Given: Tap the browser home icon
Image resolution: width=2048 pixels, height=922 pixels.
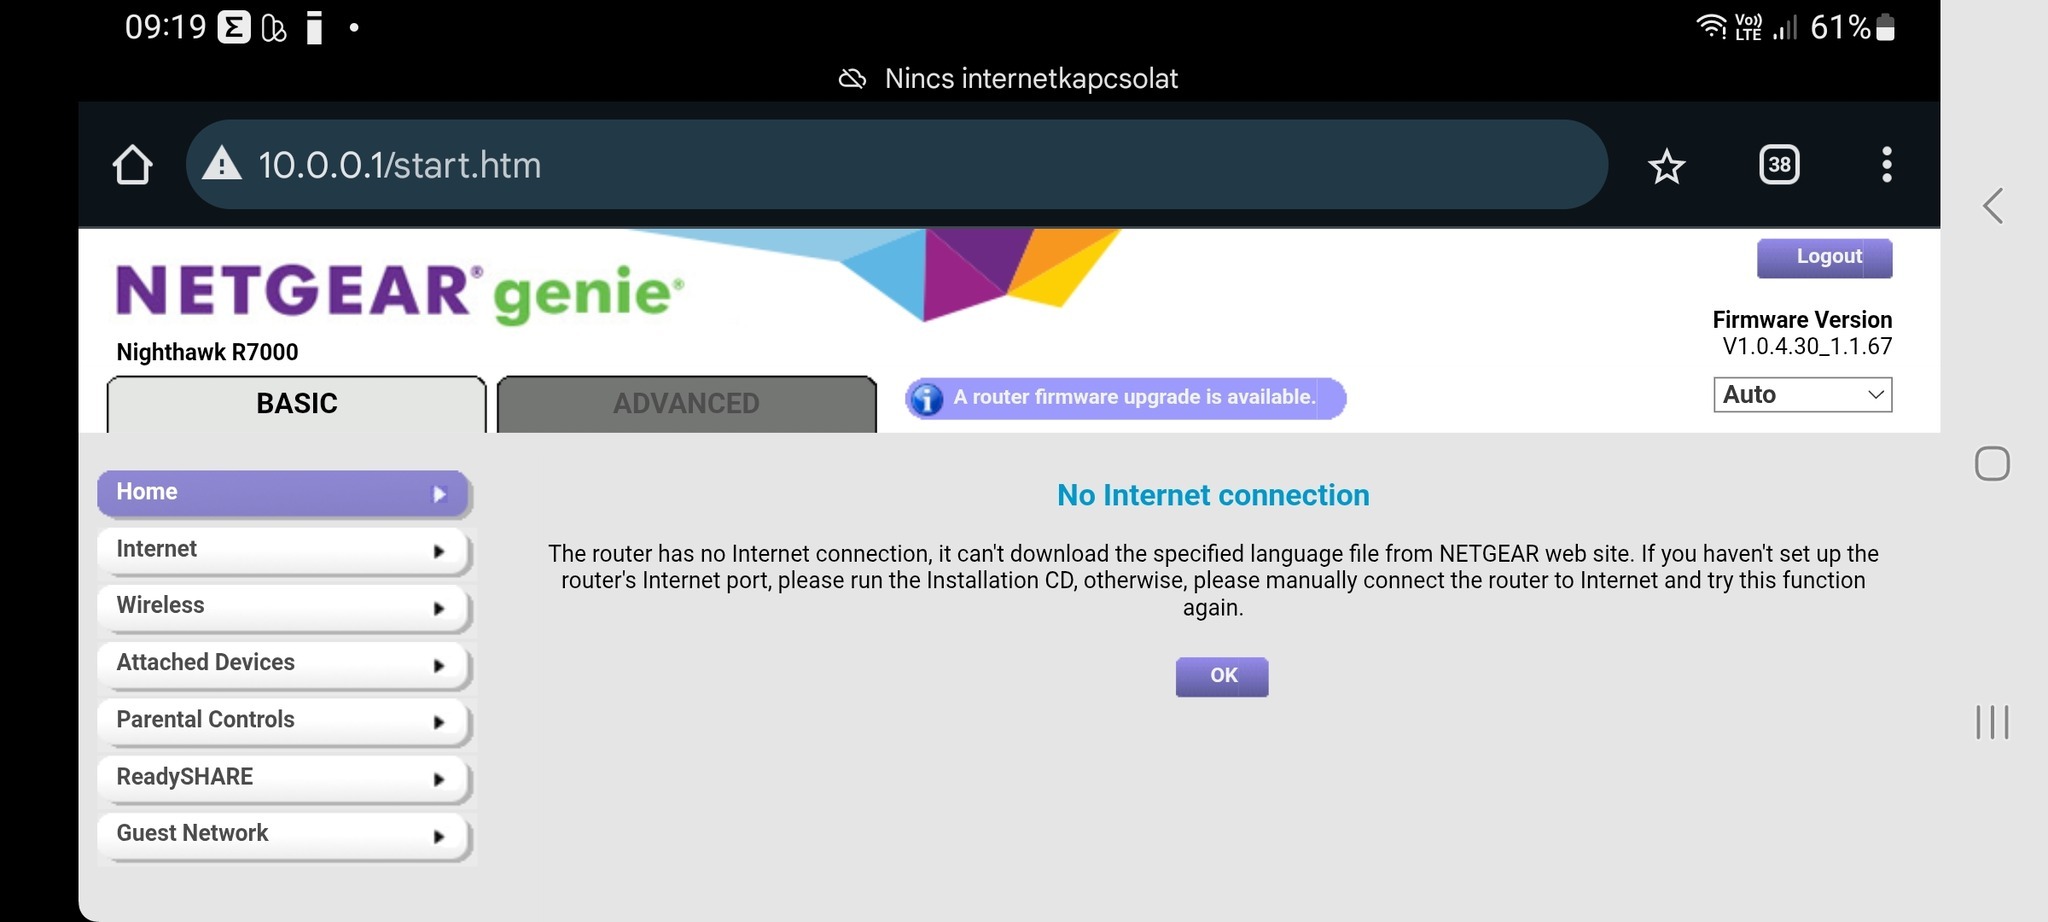Looking at the screenshot, I should point(132,165).
